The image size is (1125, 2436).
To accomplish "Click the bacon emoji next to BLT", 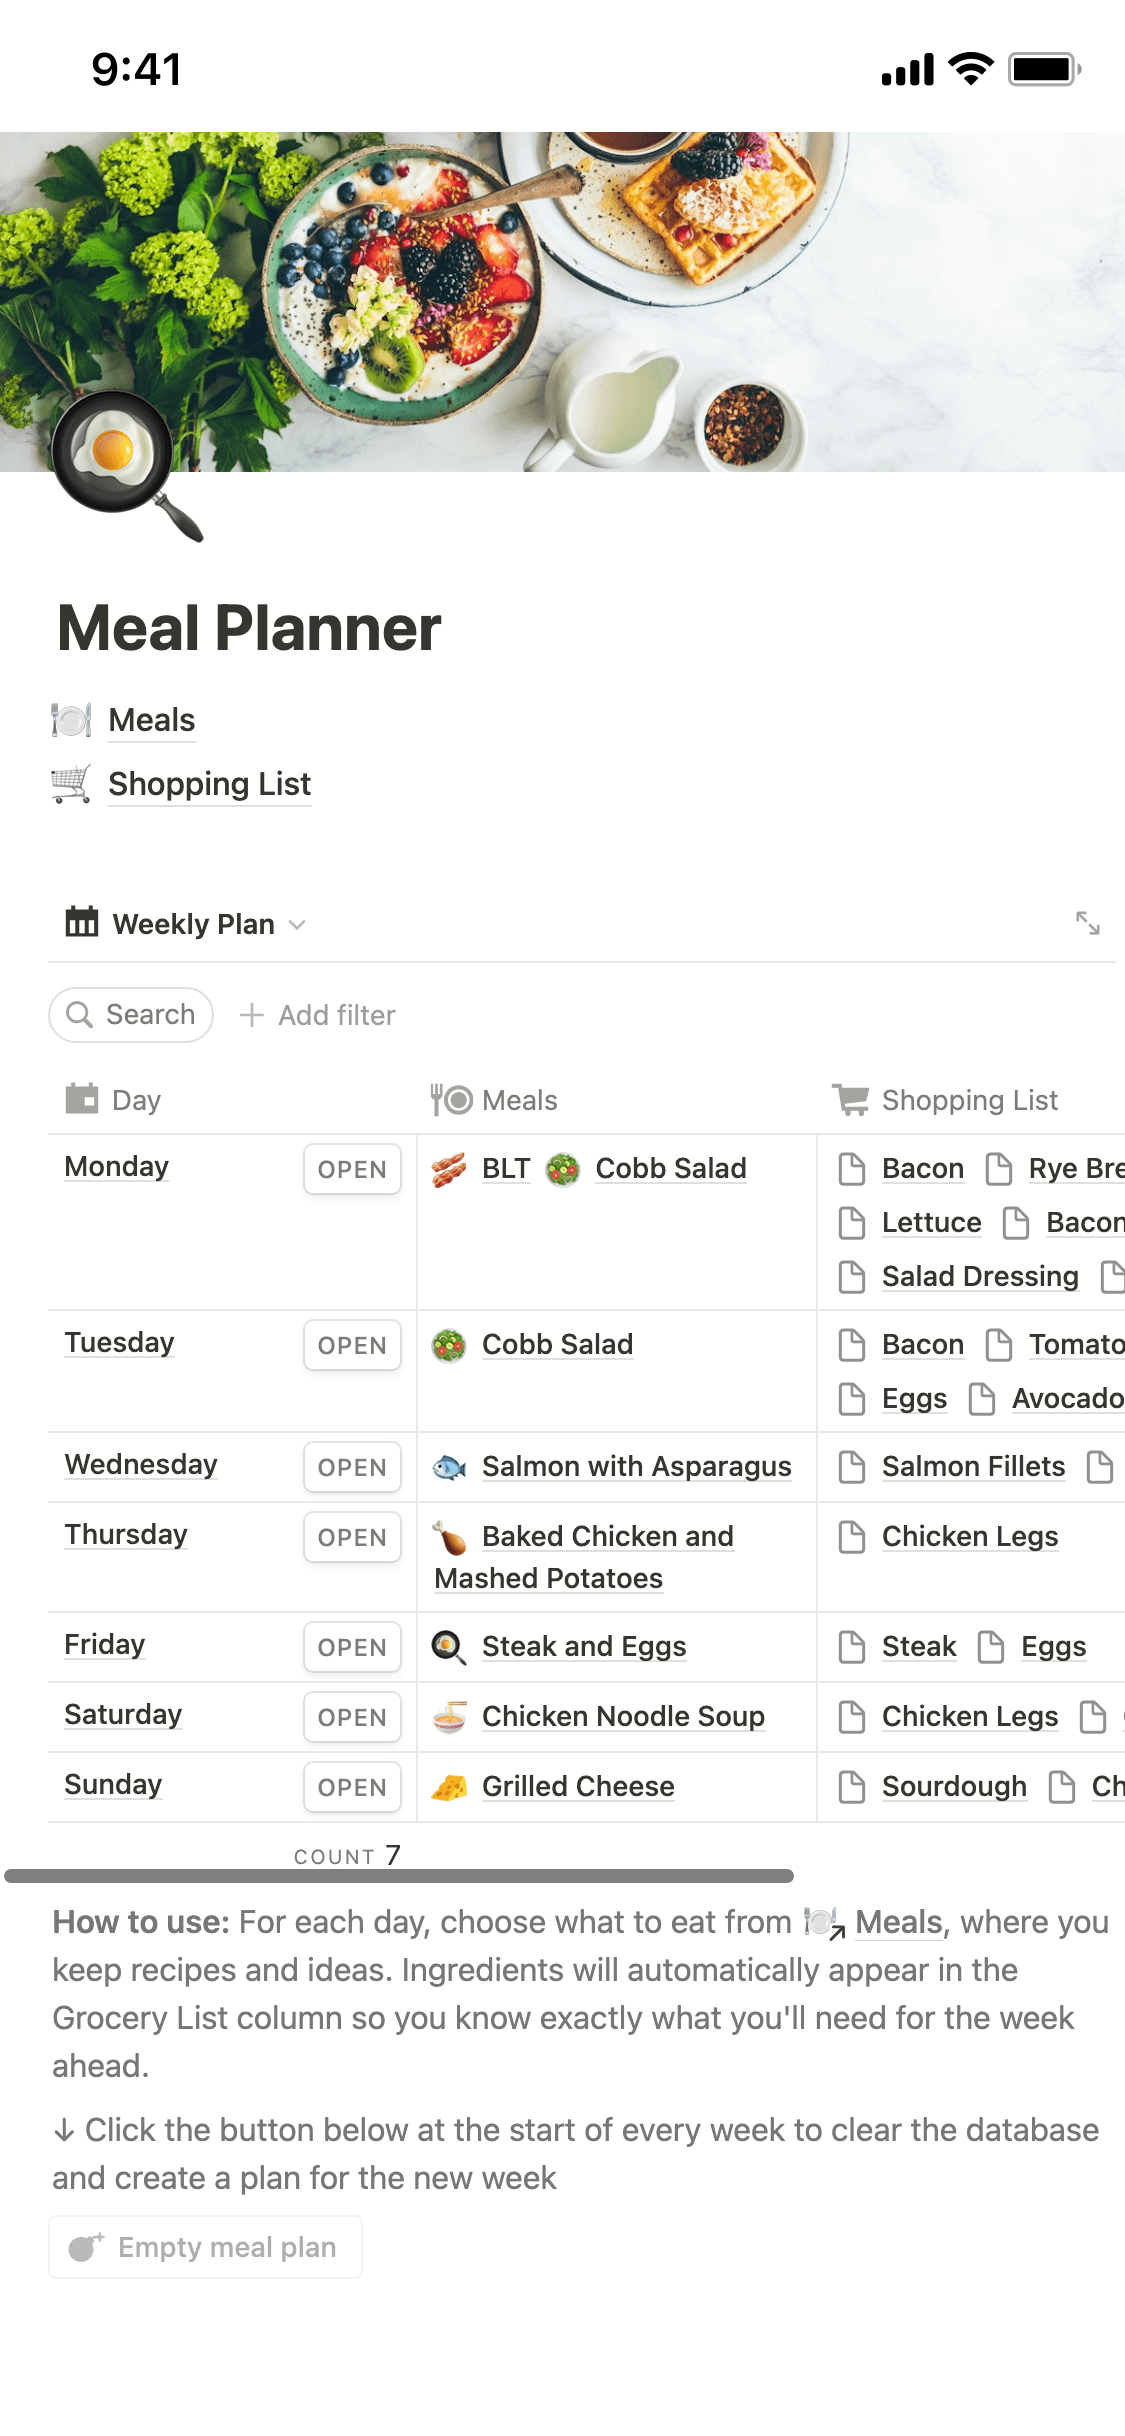I will 449,1168.
